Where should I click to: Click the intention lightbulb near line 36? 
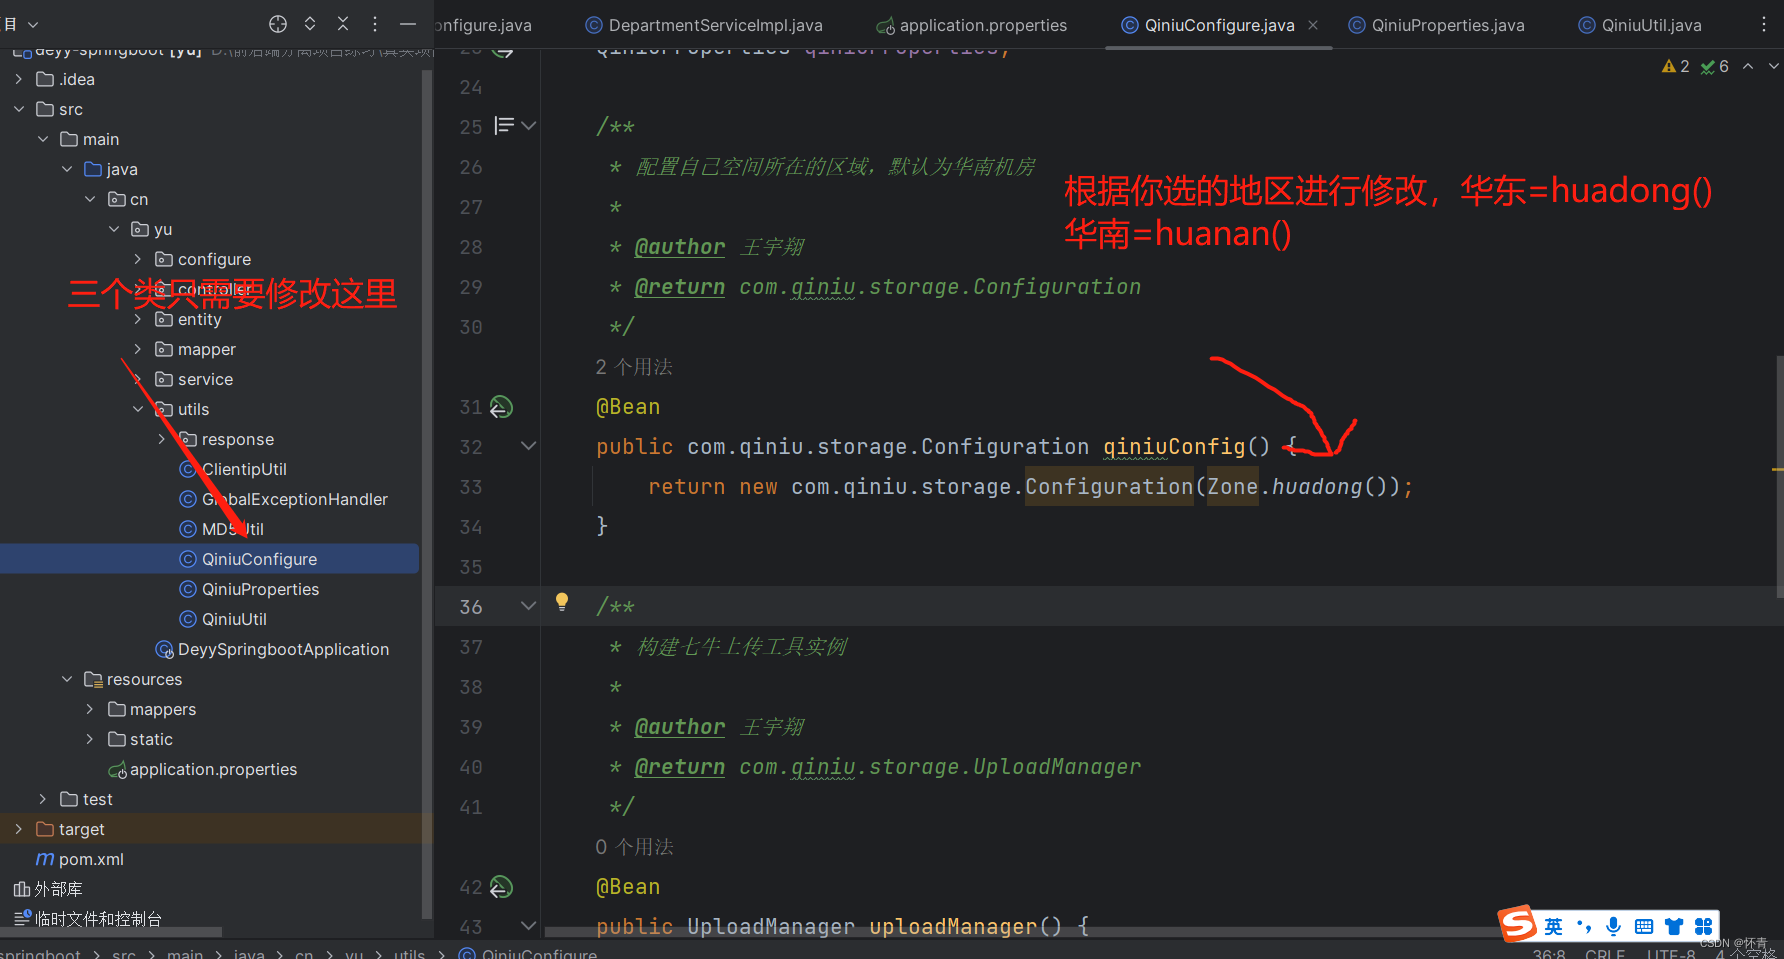(x=562, y=601)
